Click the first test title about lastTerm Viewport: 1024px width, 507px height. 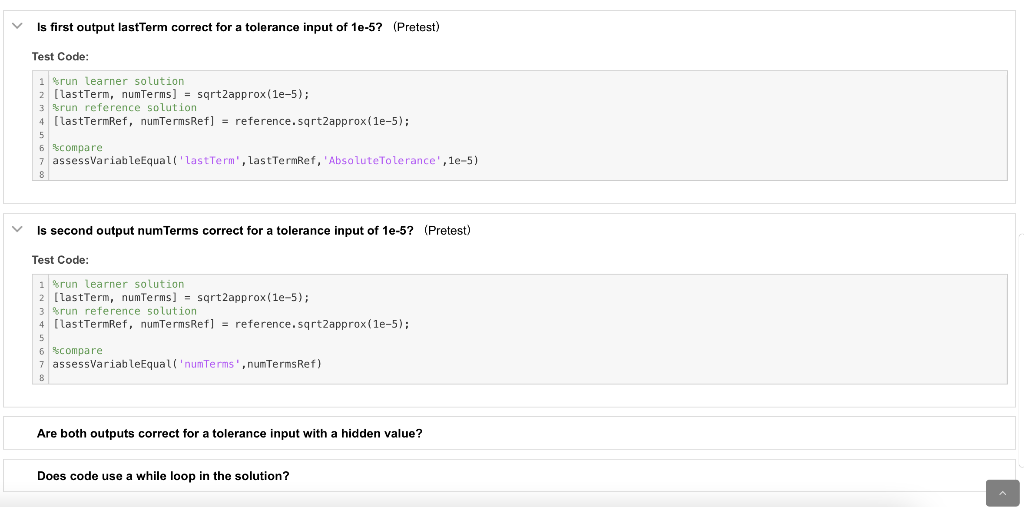tap(210, 27)
